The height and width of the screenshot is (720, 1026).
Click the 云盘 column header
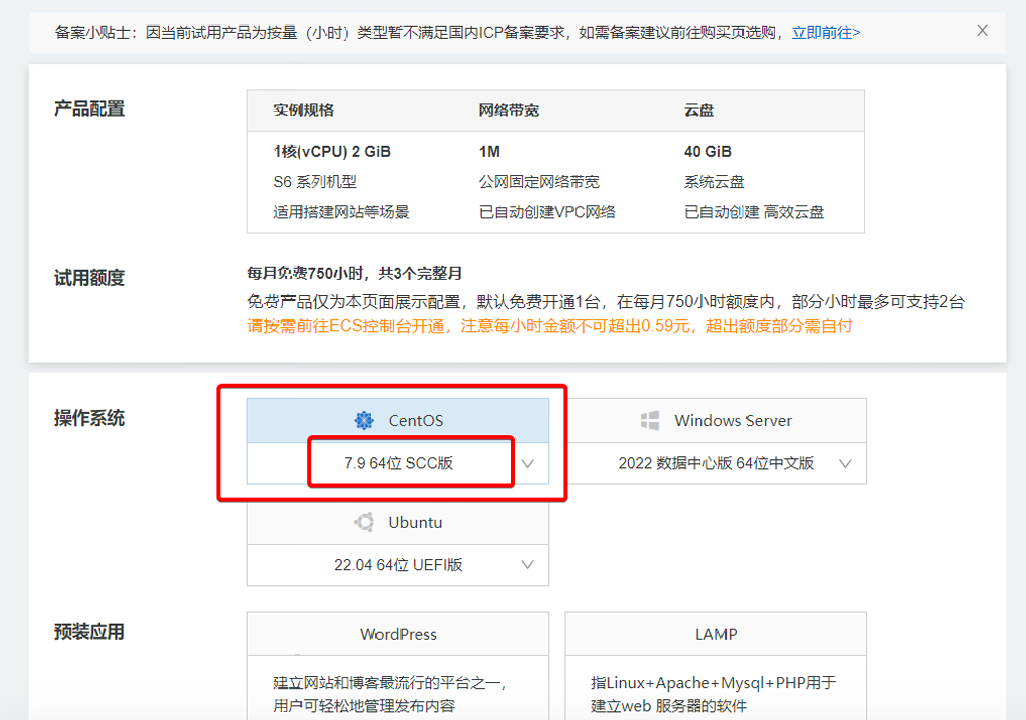point(699,110)
